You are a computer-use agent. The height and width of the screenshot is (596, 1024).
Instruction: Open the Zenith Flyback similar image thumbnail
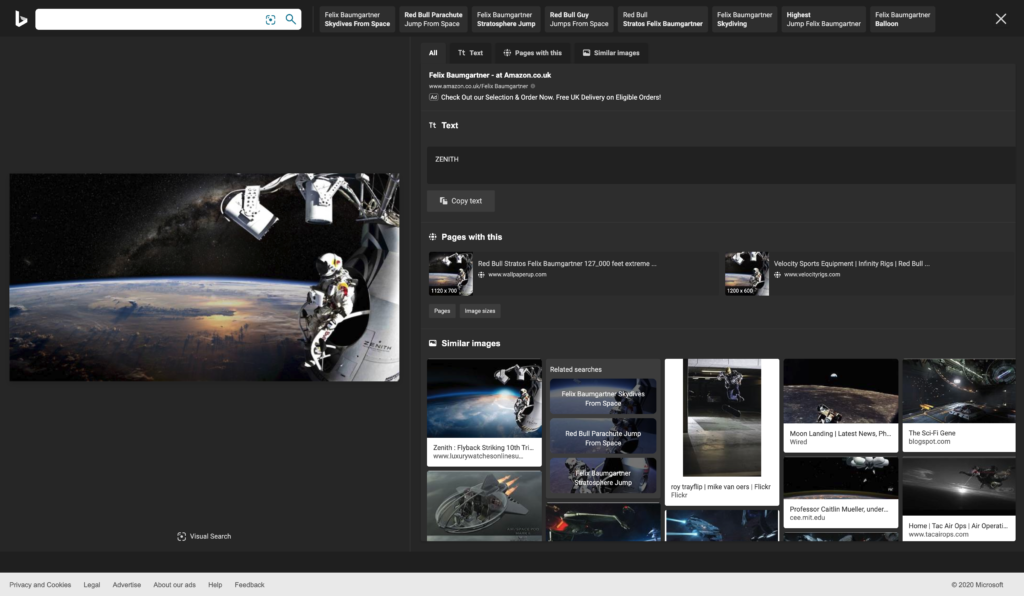point(484,399)
